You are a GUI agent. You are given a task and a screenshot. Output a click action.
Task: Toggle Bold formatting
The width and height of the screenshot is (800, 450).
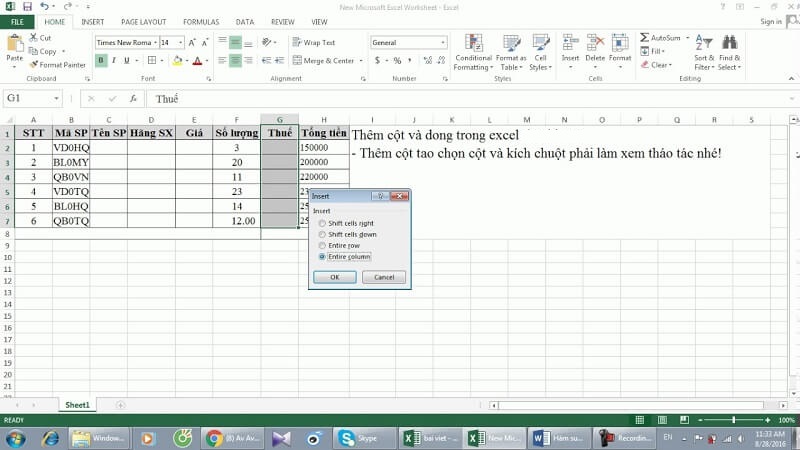point(101,60)
